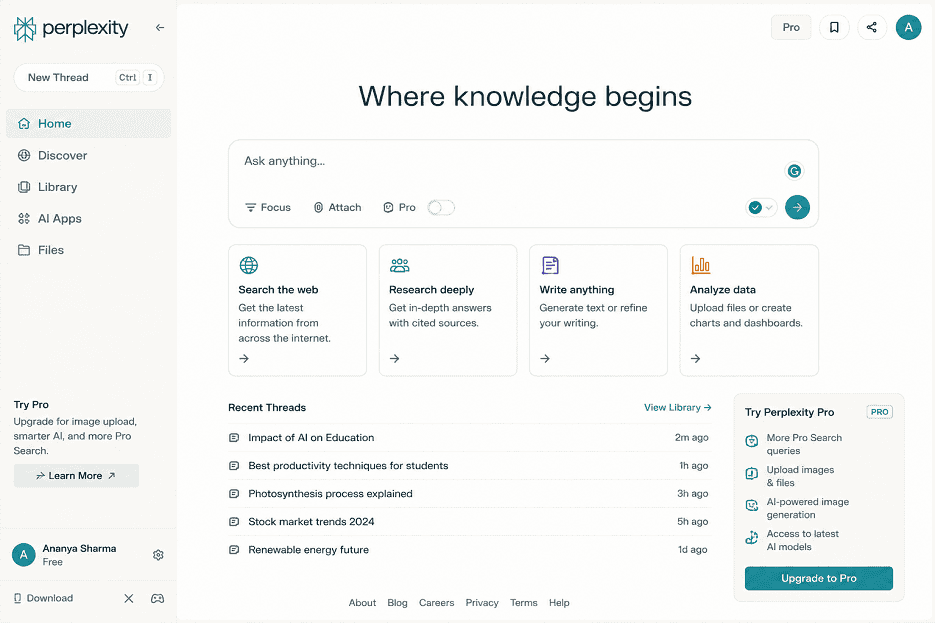Click the PRO badge in Try Perplexity Pro
935x623 pixels.
(879, 412)
